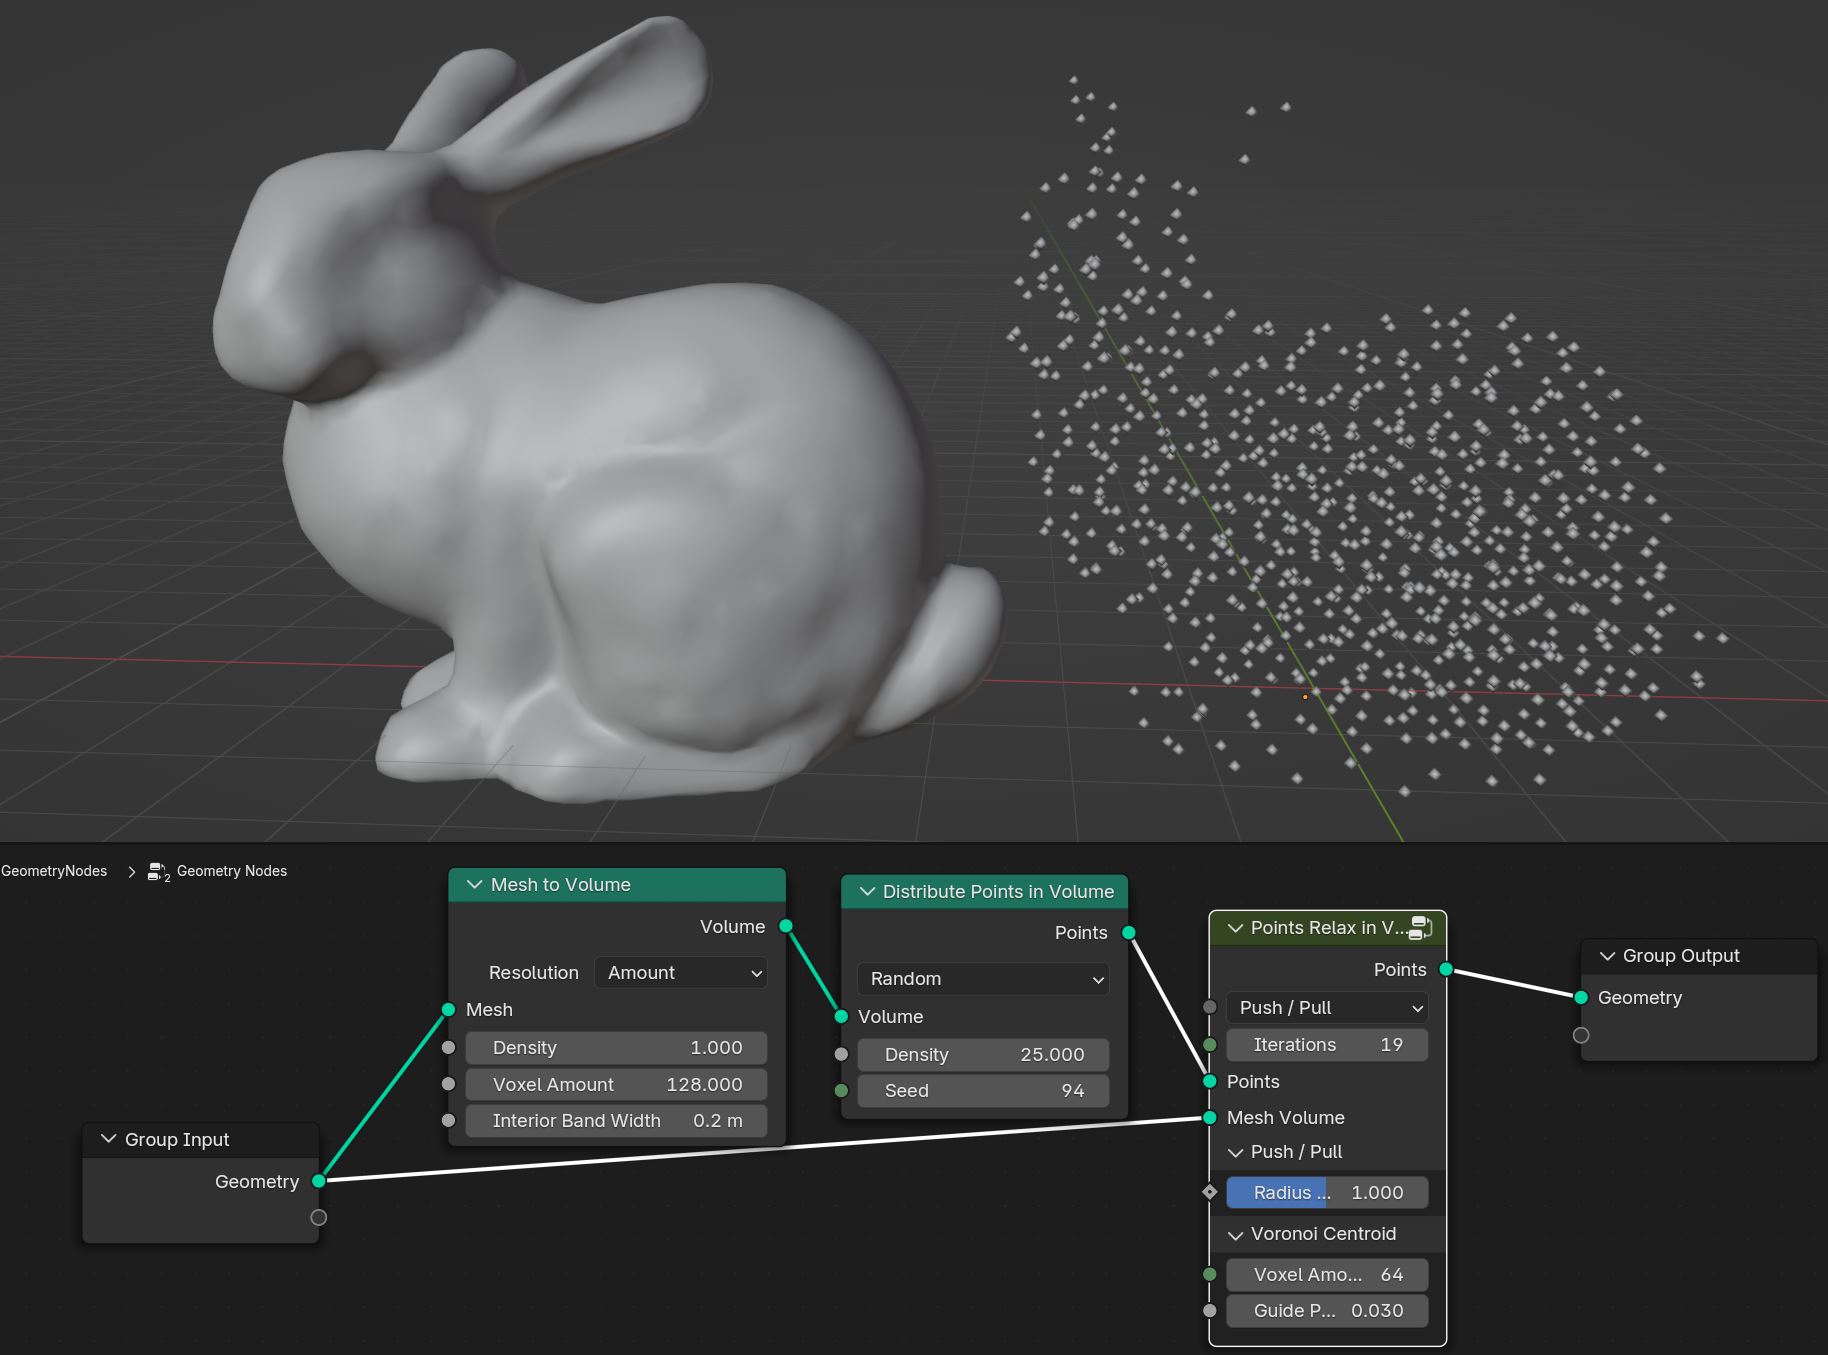The image size is (1828, 1355).
Task: Collapse the Push / Pull panel section
Action: [1236, 1152]
